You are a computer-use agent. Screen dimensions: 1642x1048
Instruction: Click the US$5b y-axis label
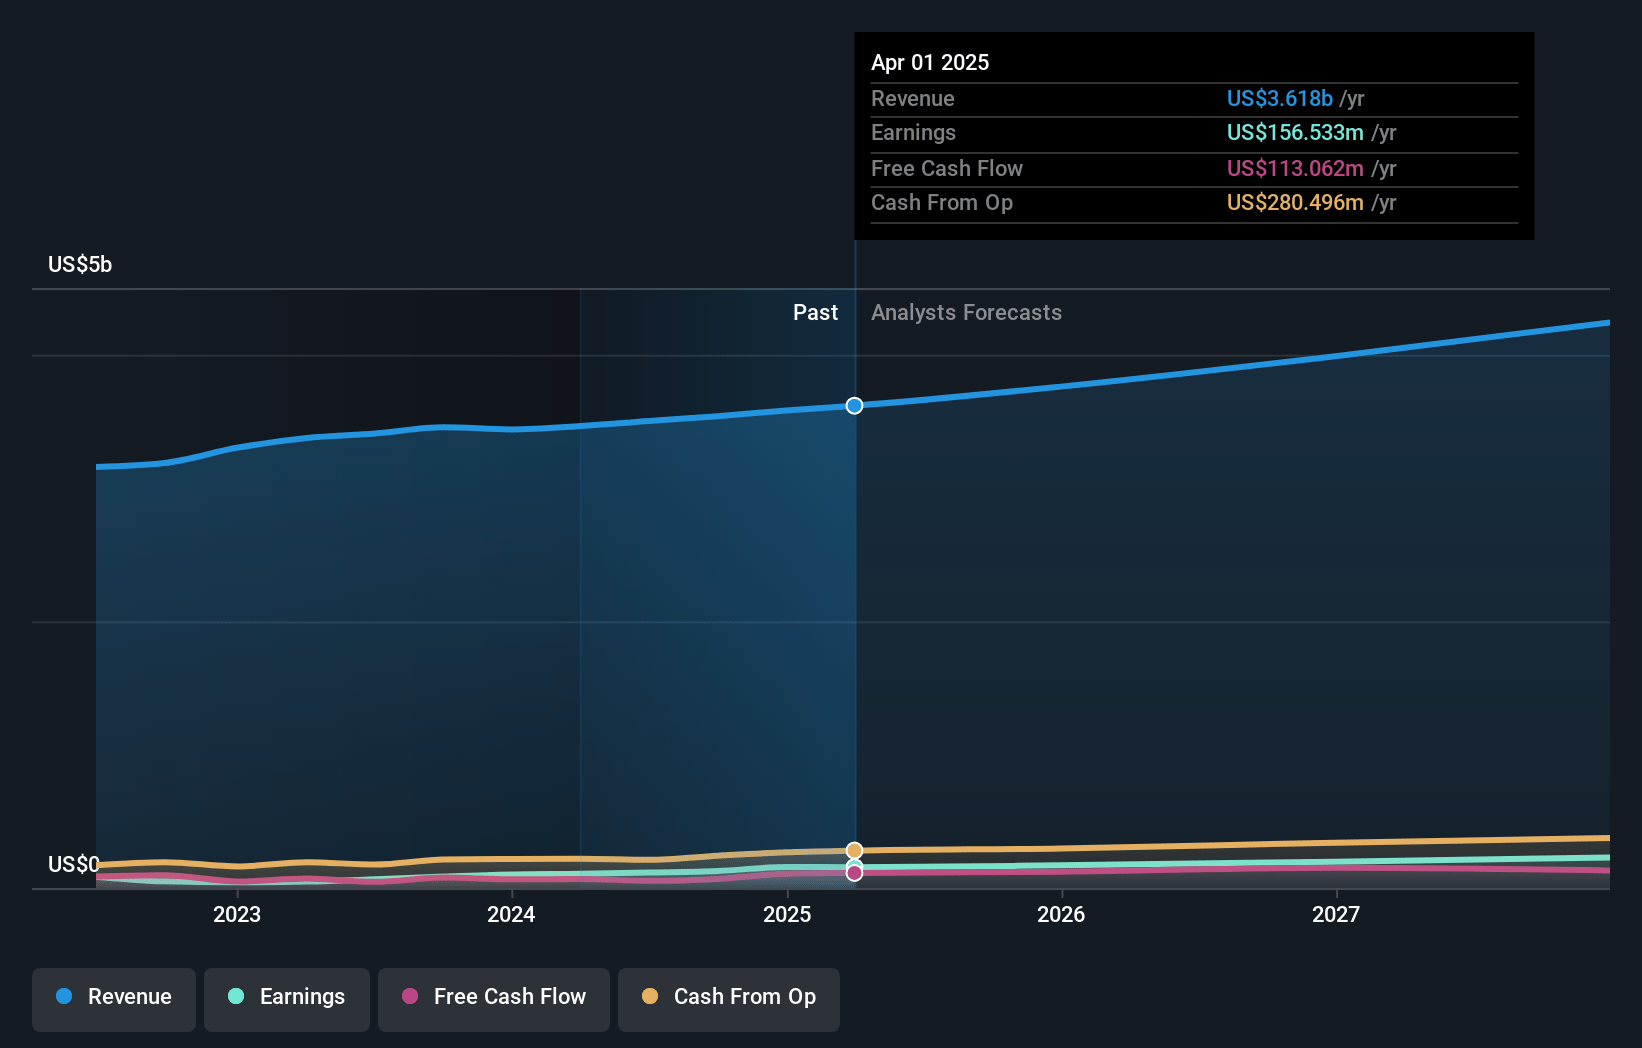tap(80, 264)
